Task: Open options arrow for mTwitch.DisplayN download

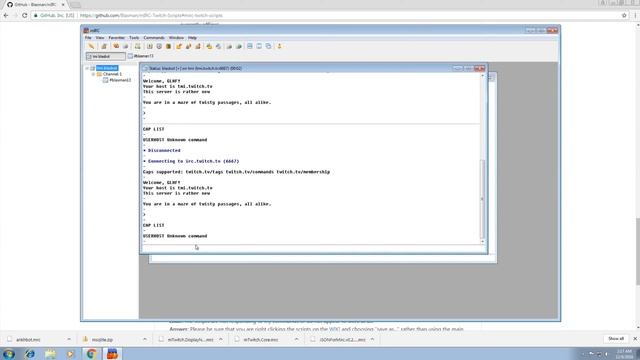Action: coord(220,339)
